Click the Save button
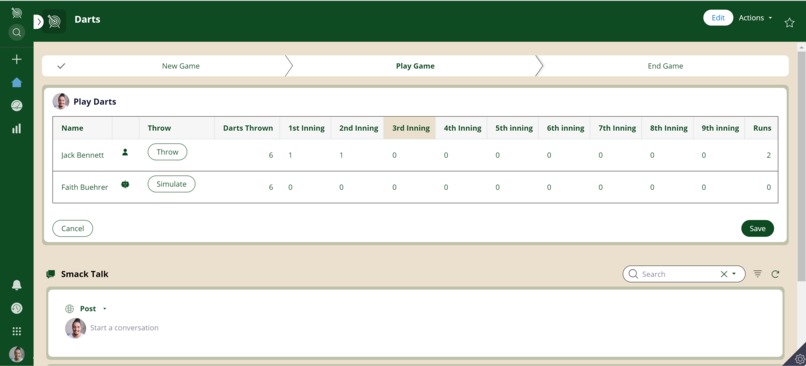Screen dimensions: 806x366 tap(757, 228)
